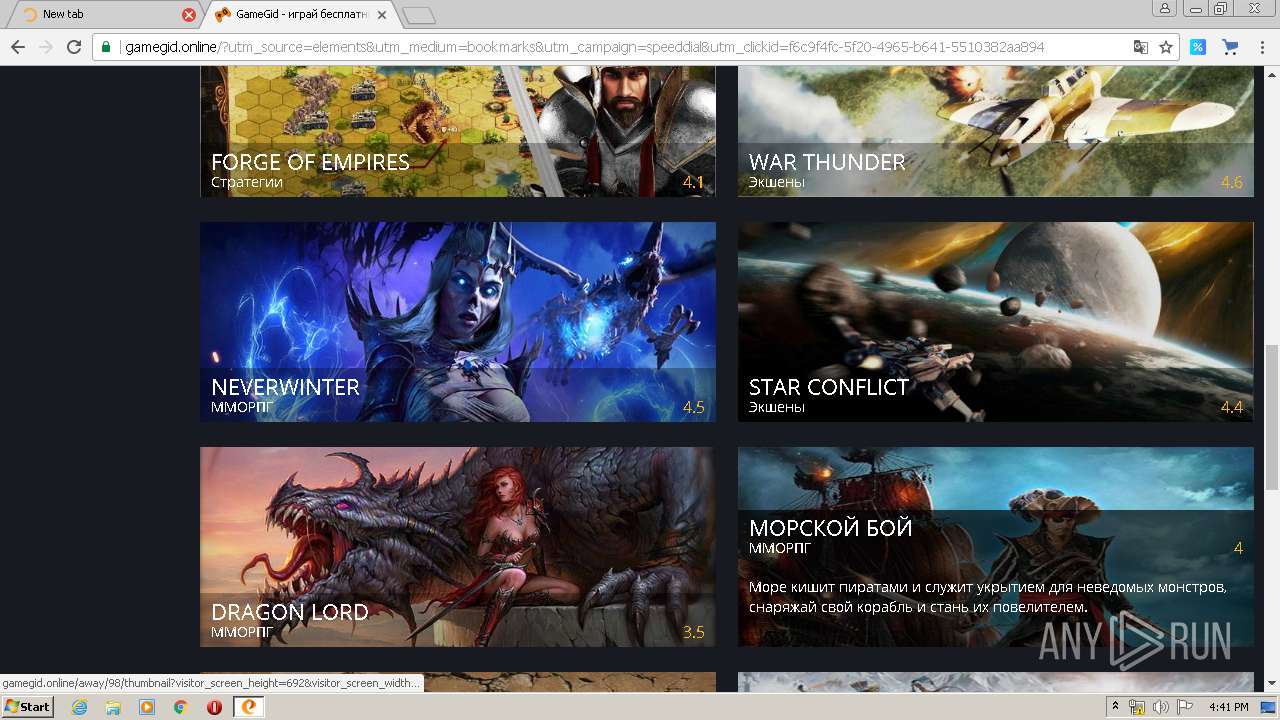The image size is (1280, 720).
Task: Focus the gamegid.online address bar
Action: pyautogui.click(x=620, y=47)
